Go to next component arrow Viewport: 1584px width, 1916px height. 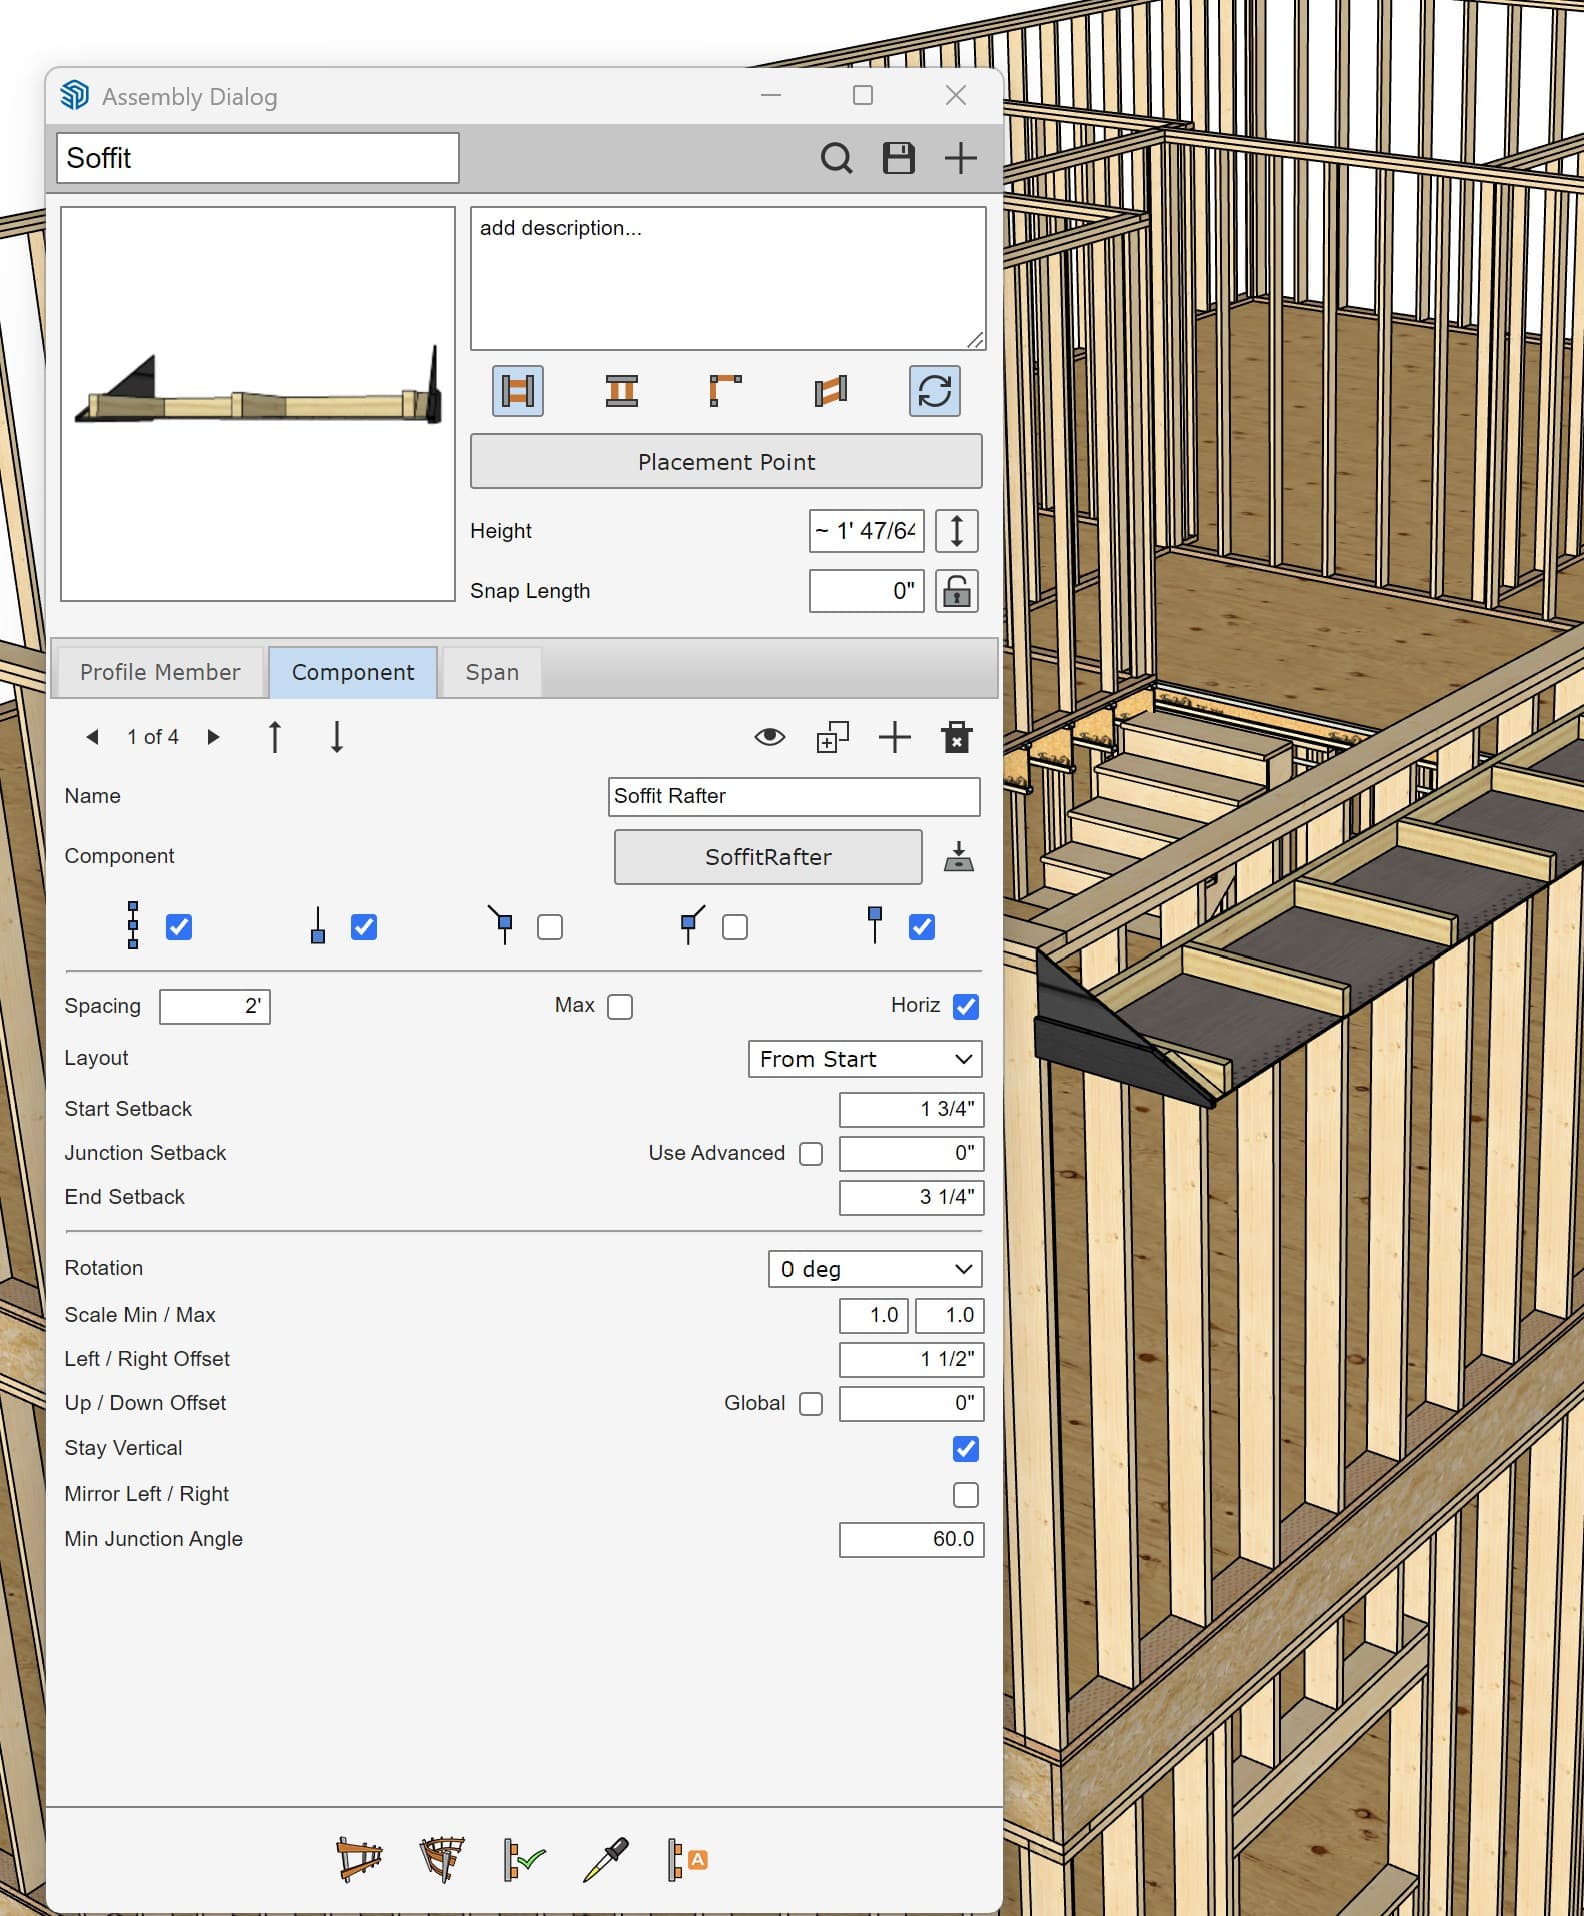tap(213, 737)
